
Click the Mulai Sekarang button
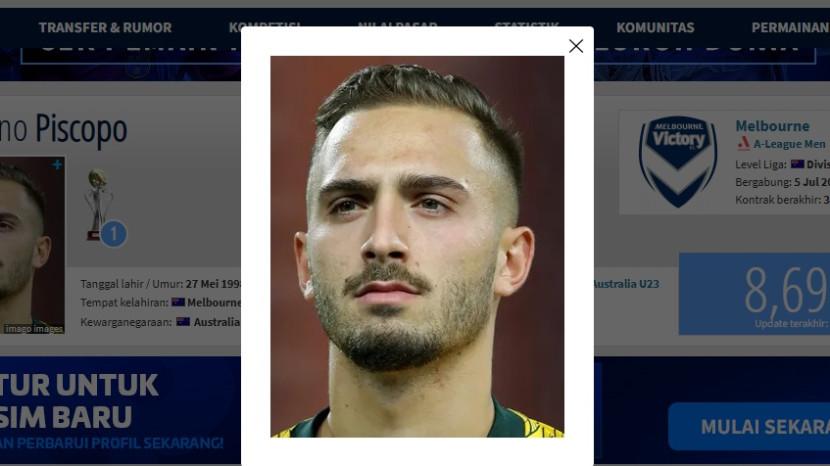(749, 426)
